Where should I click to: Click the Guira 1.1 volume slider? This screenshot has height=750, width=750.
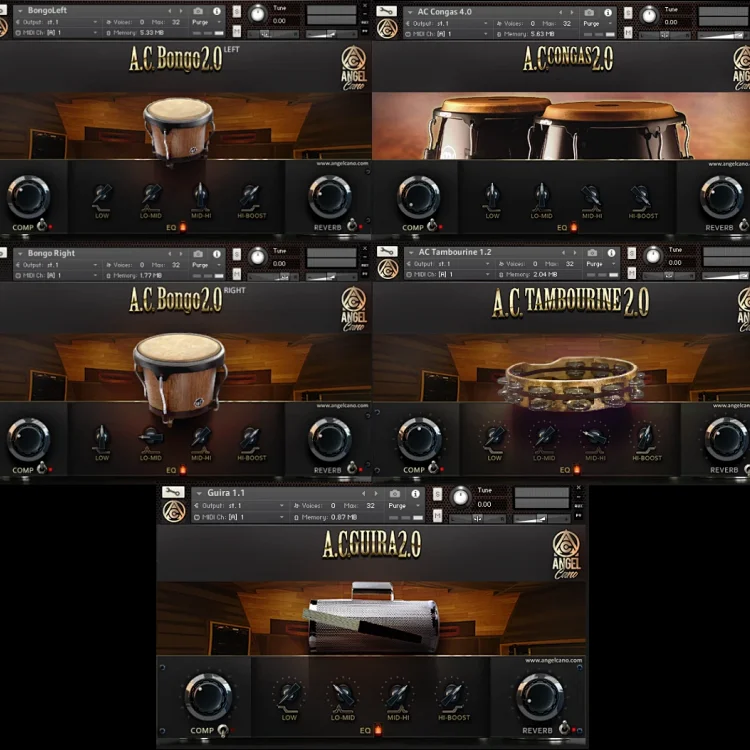coord(541,518)
